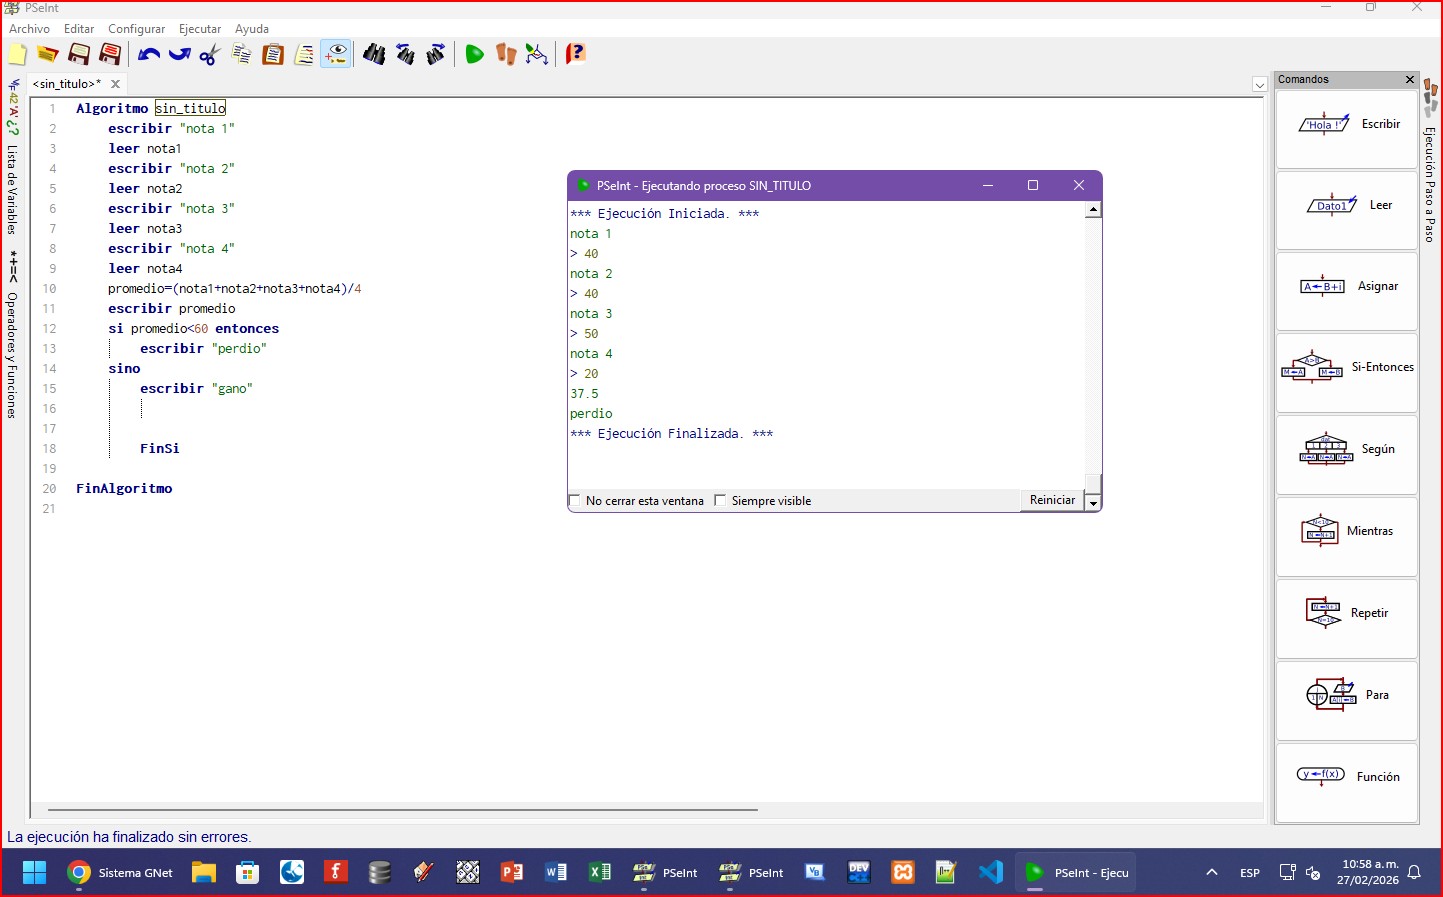This screenshot has width=1443, height=897.
Task: Click the Undo arrow in toolbar
Action: pos(149,54)
